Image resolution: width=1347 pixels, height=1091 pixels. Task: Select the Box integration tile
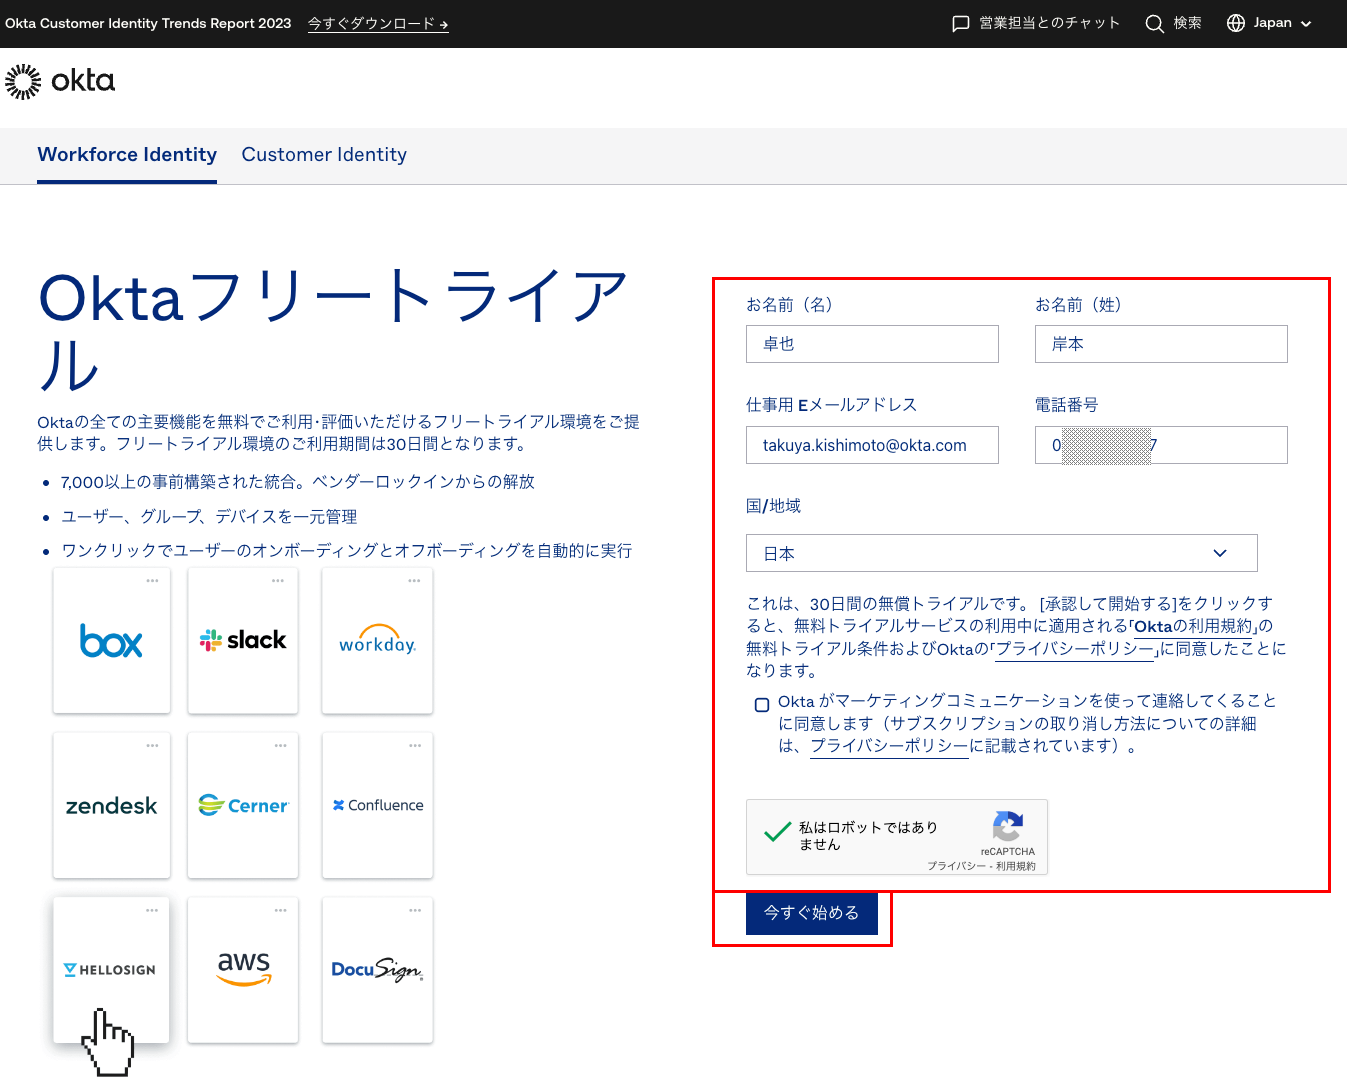111,641
